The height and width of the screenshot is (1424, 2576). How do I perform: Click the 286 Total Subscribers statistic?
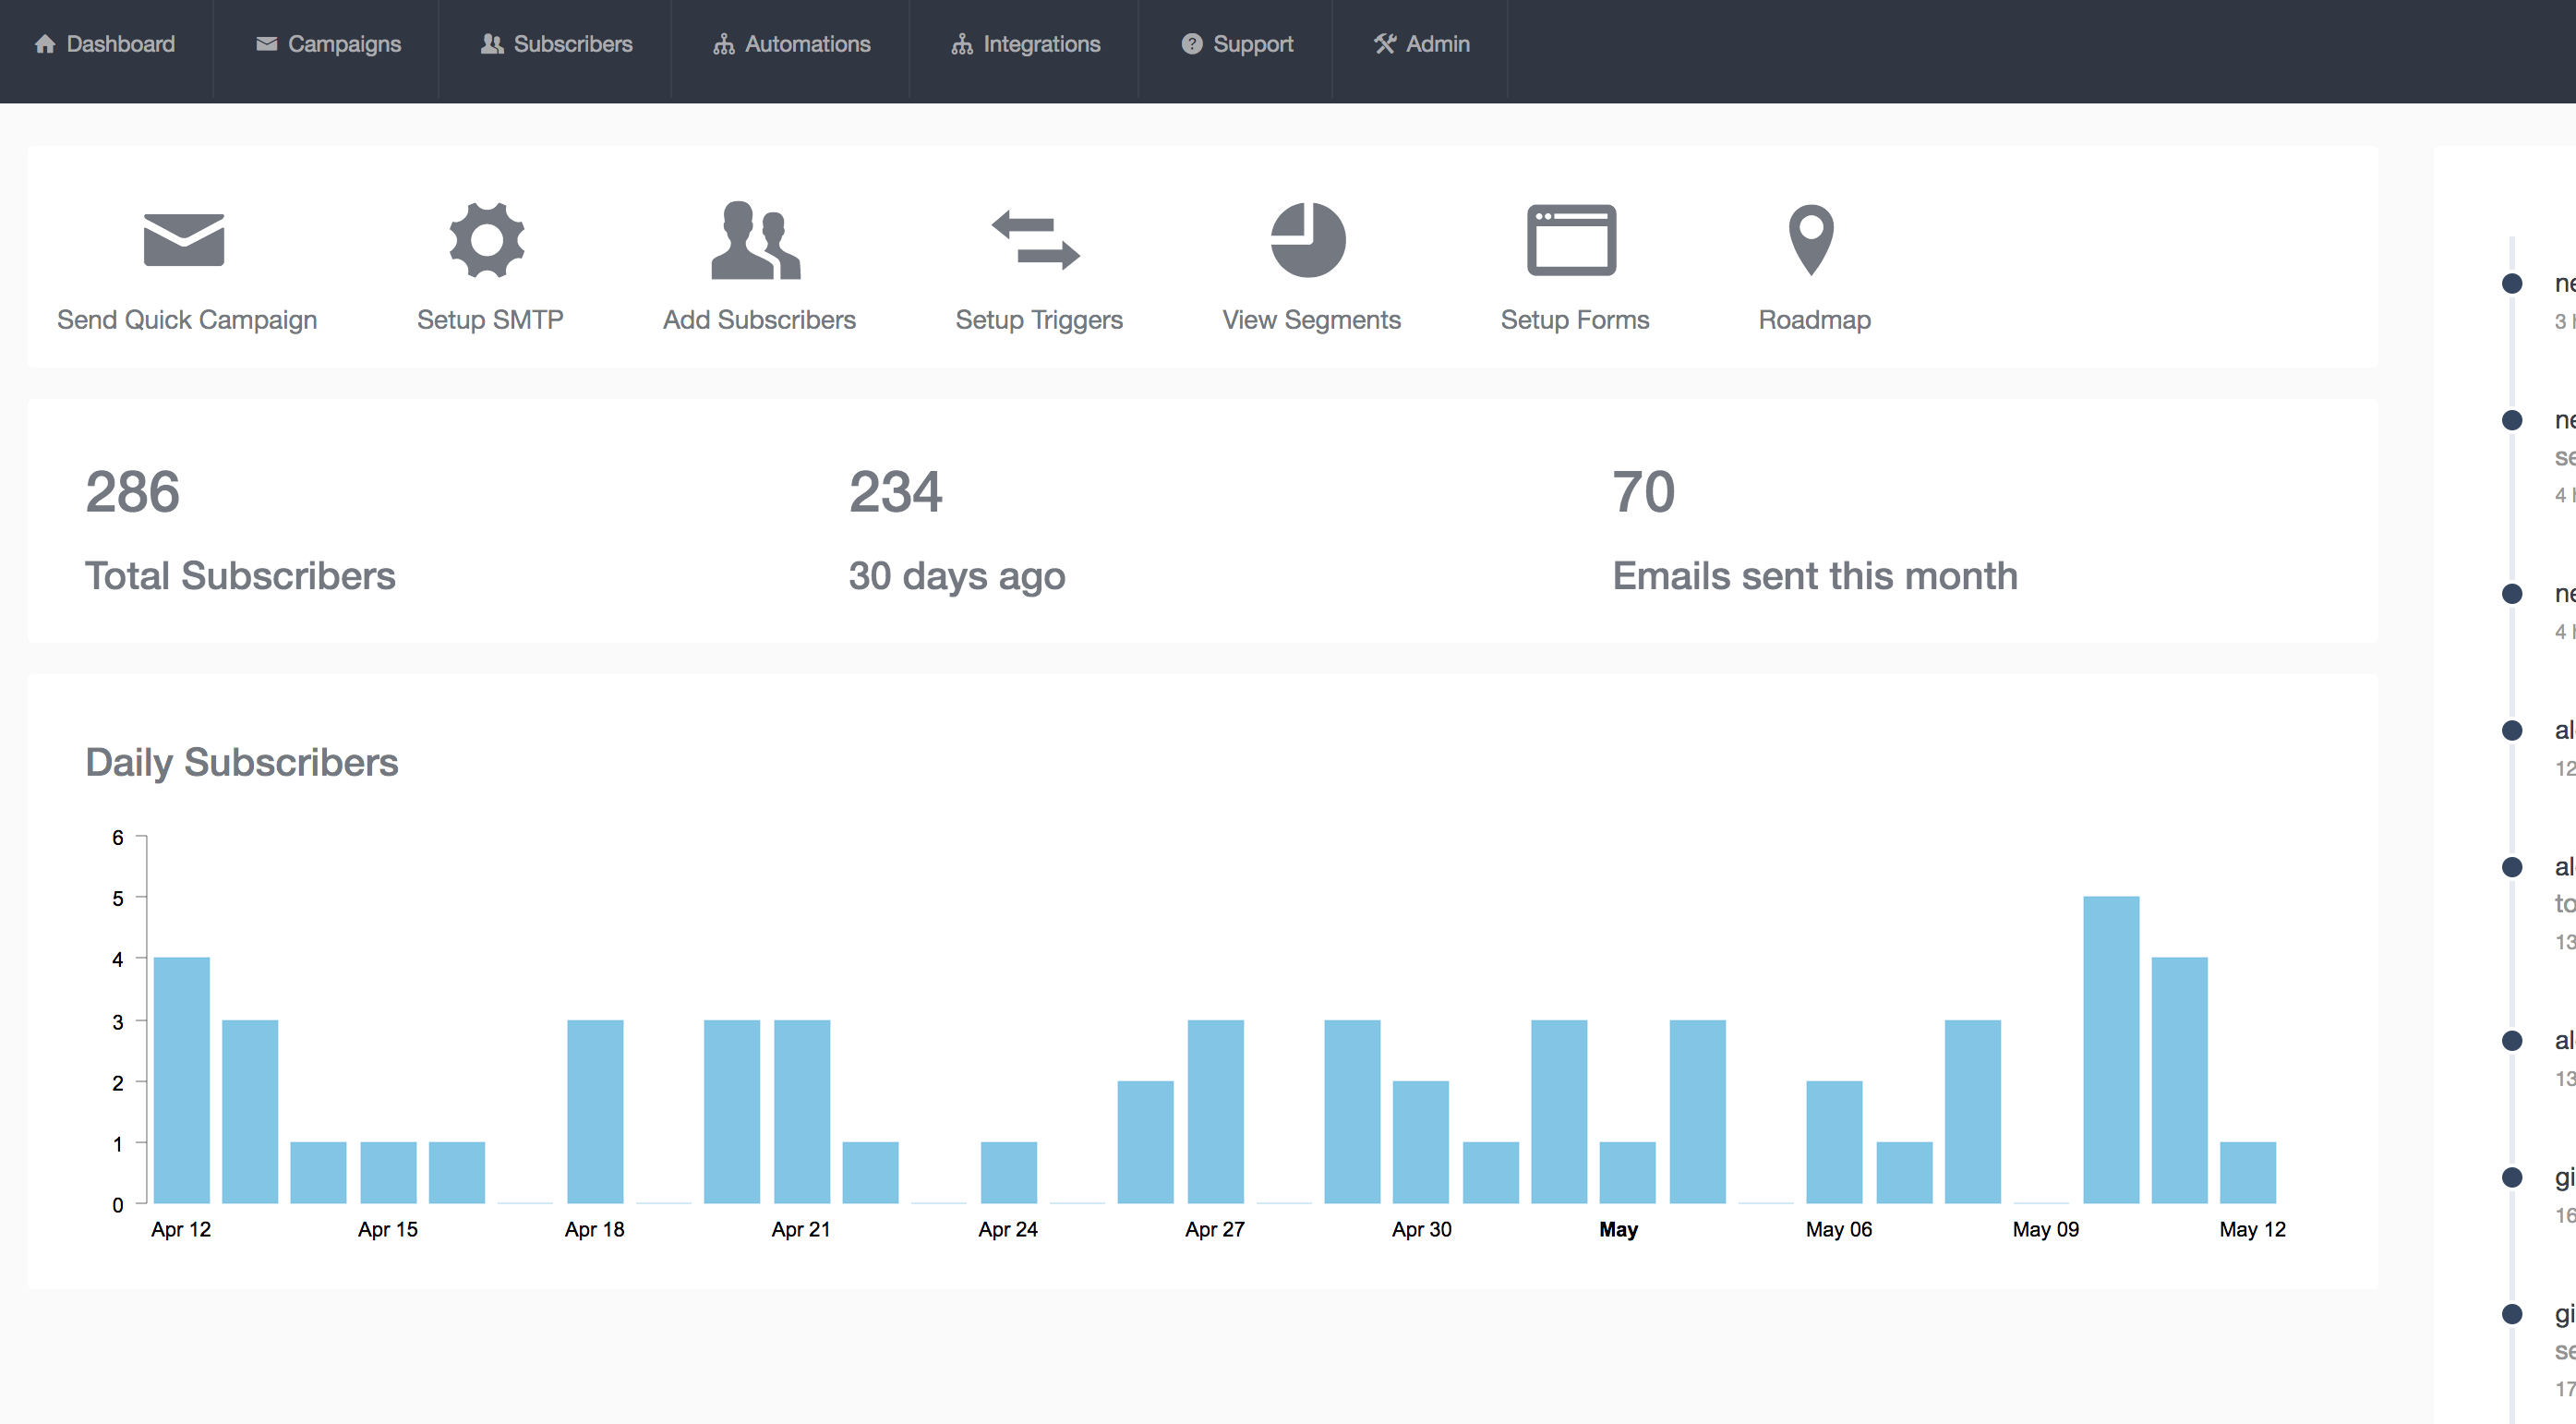tap(240, 529)
